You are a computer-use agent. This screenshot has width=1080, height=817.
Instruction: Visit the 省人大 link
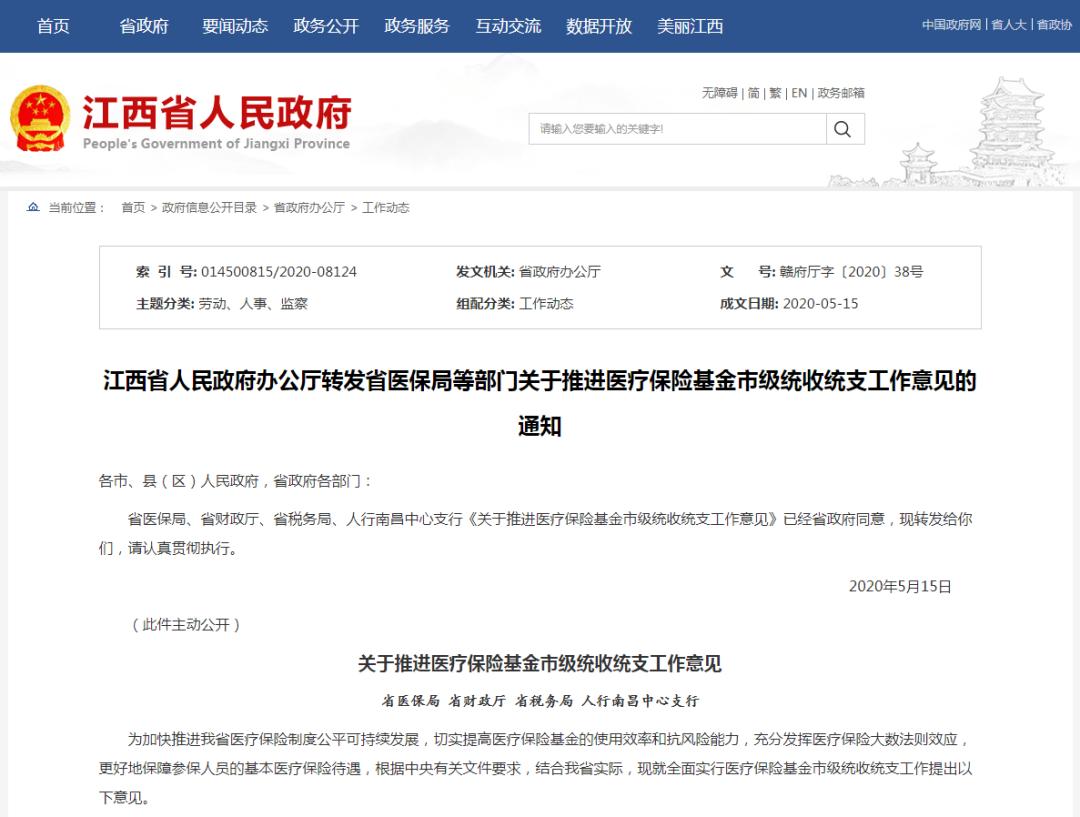tap(1008, 25)
